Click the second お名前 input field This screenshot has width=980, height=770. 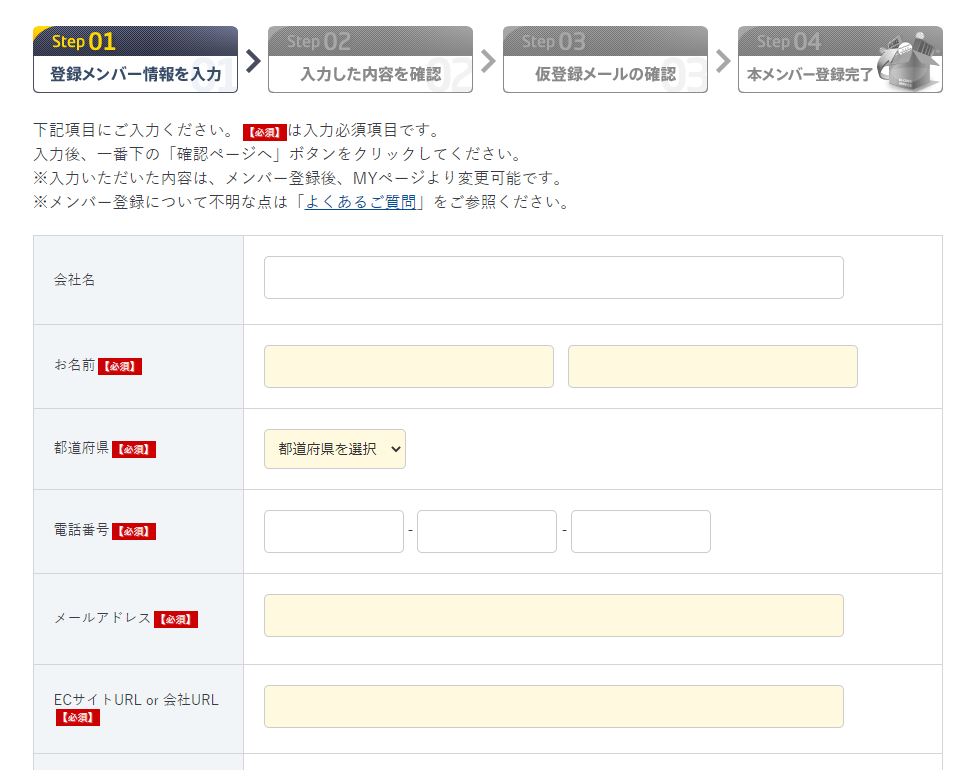click(712, 366)
